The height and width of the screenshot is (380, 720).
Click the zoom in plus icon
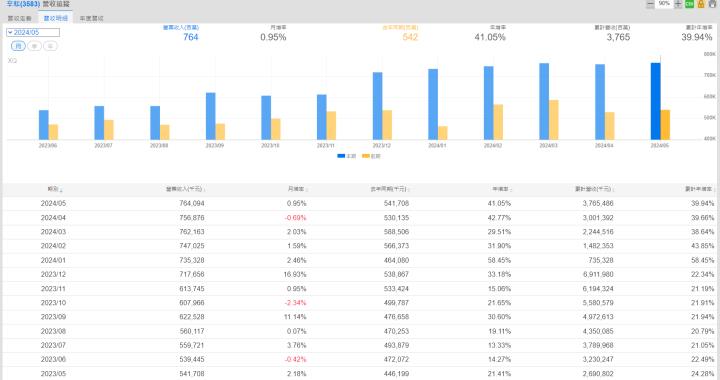(x=678, y=4)
